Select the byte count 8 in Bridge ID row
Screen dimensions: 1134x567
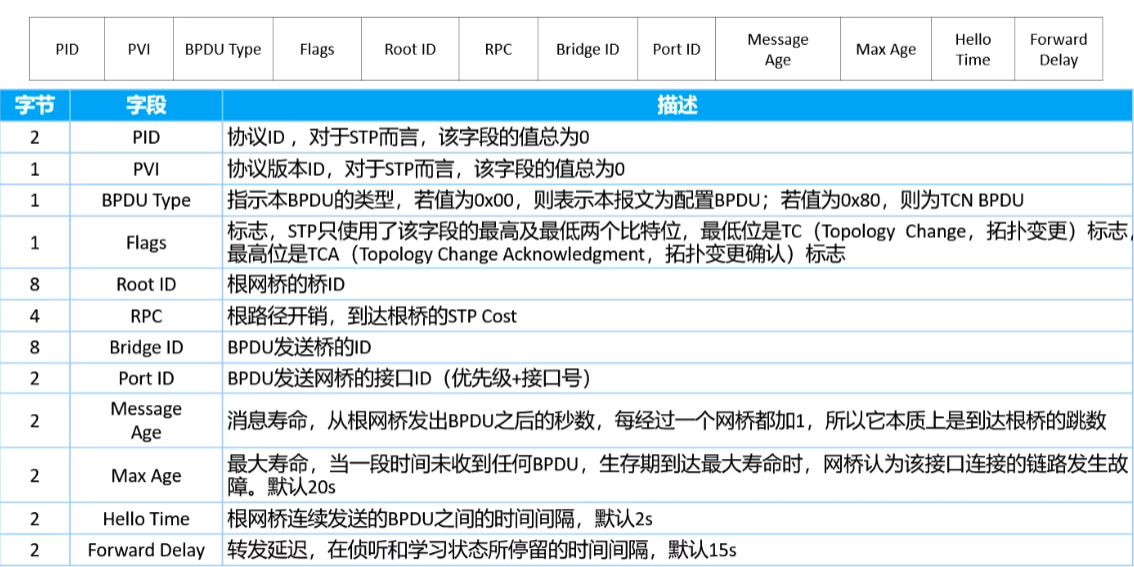pyautogui.click(x=35, y=346)
